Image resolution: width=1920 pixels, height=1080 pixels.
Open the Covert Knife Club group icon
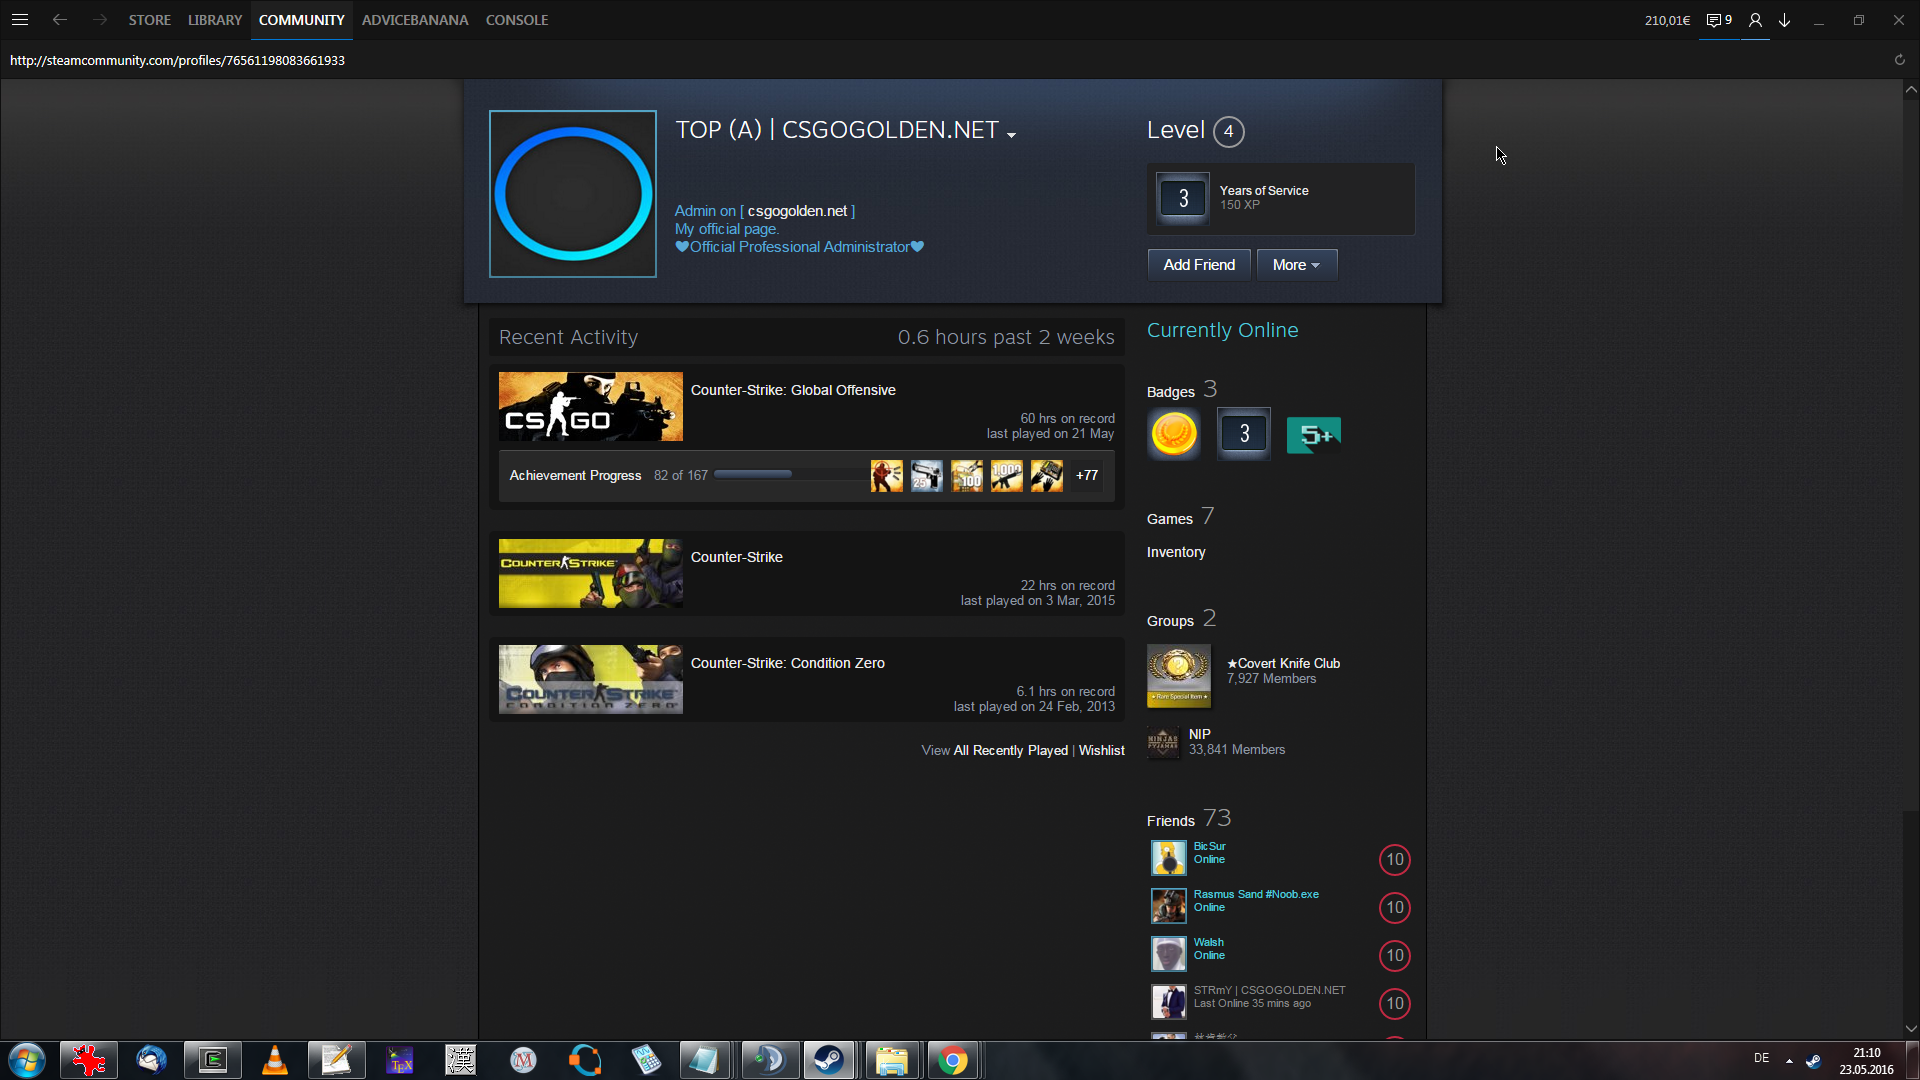[x=1178, y=675]
